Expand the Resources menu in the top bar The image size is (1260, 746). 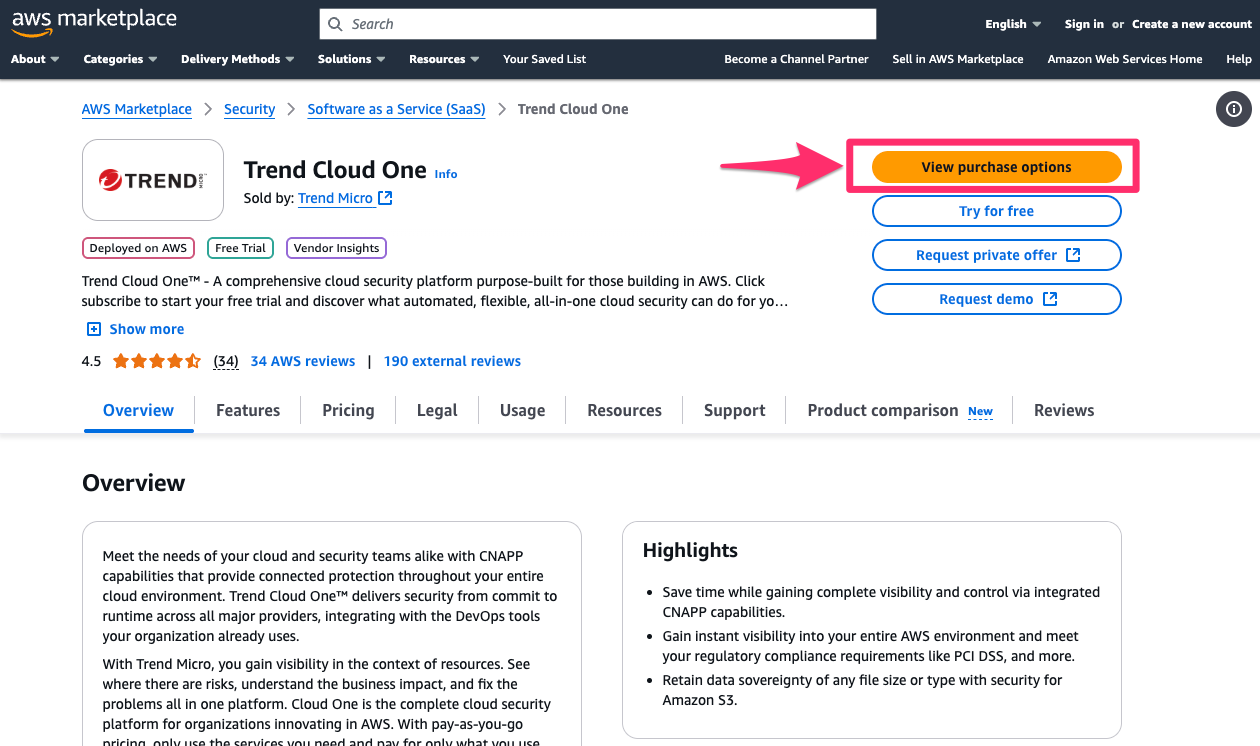click(444, 59)
